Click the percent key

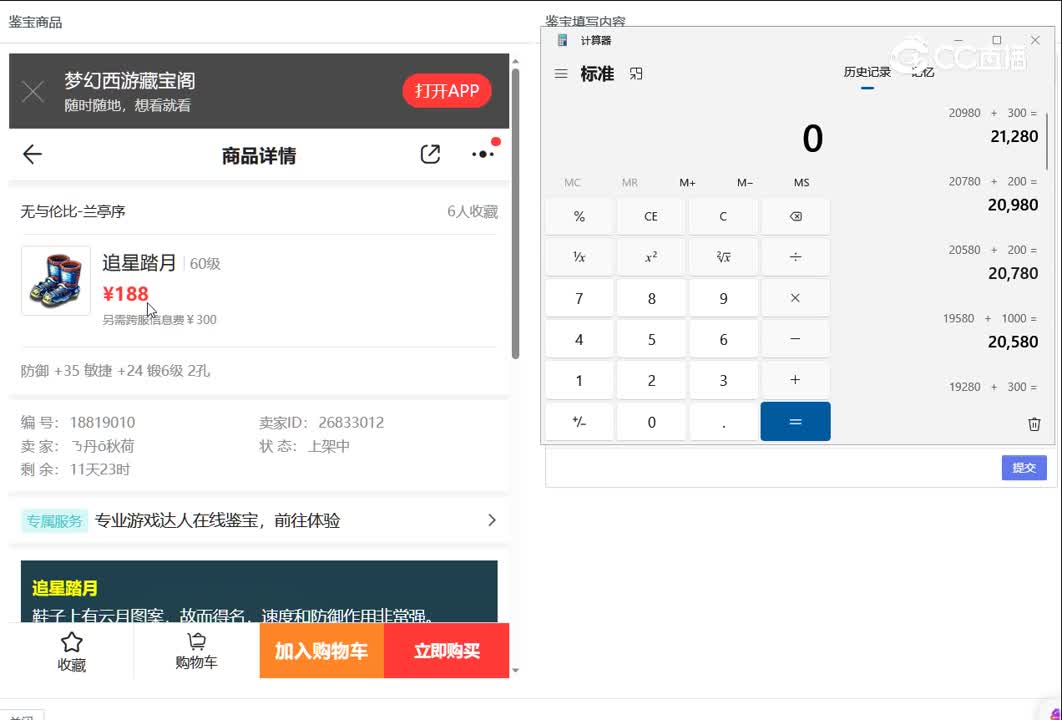pyautogui.click(x=579, y=217)
